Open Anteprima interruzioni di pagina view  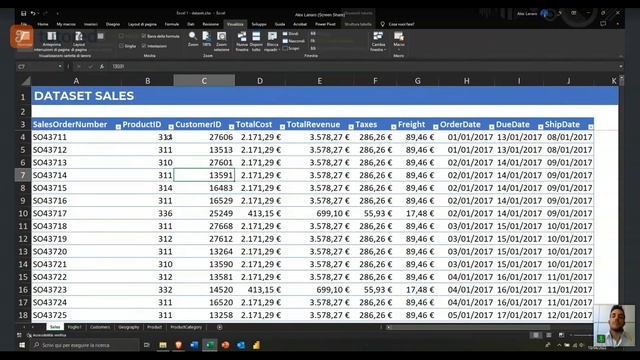pos(51,42)
